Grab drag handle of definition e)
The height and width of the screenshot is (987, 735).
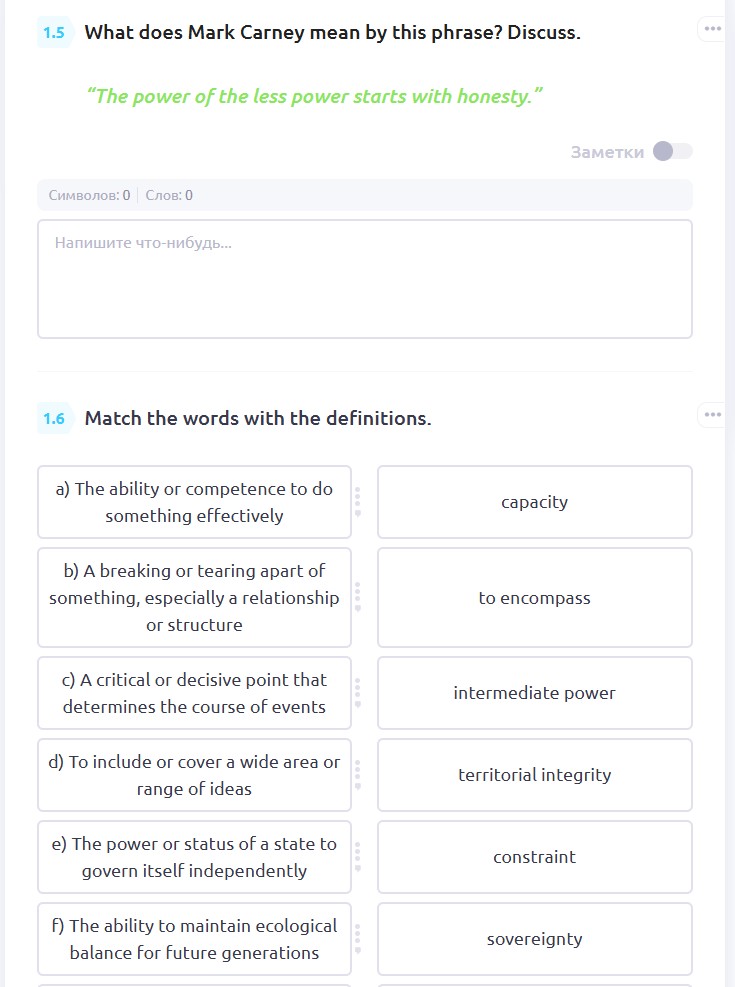click(358, 857)
